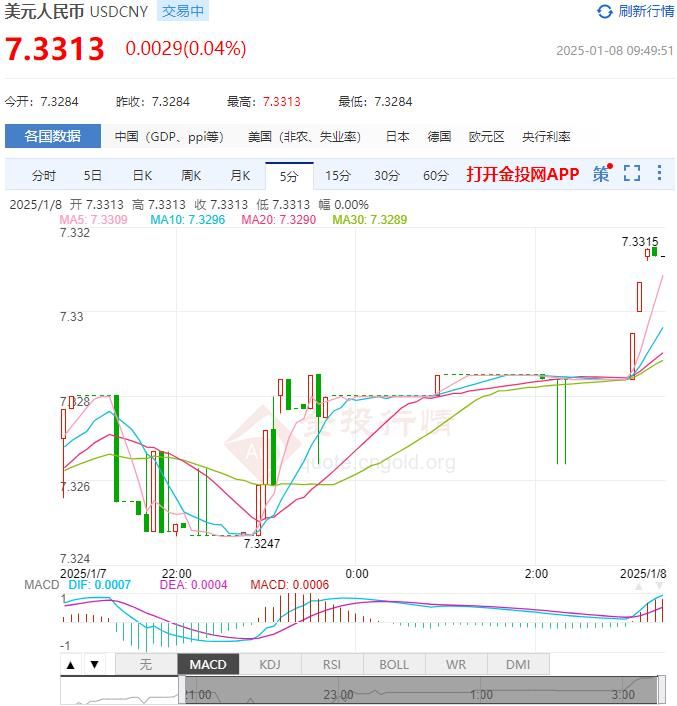Select the 无 (none) indicator option
The height and width of the screenshot is (706, 677).
pyautogui.click(x=146, y=664)
